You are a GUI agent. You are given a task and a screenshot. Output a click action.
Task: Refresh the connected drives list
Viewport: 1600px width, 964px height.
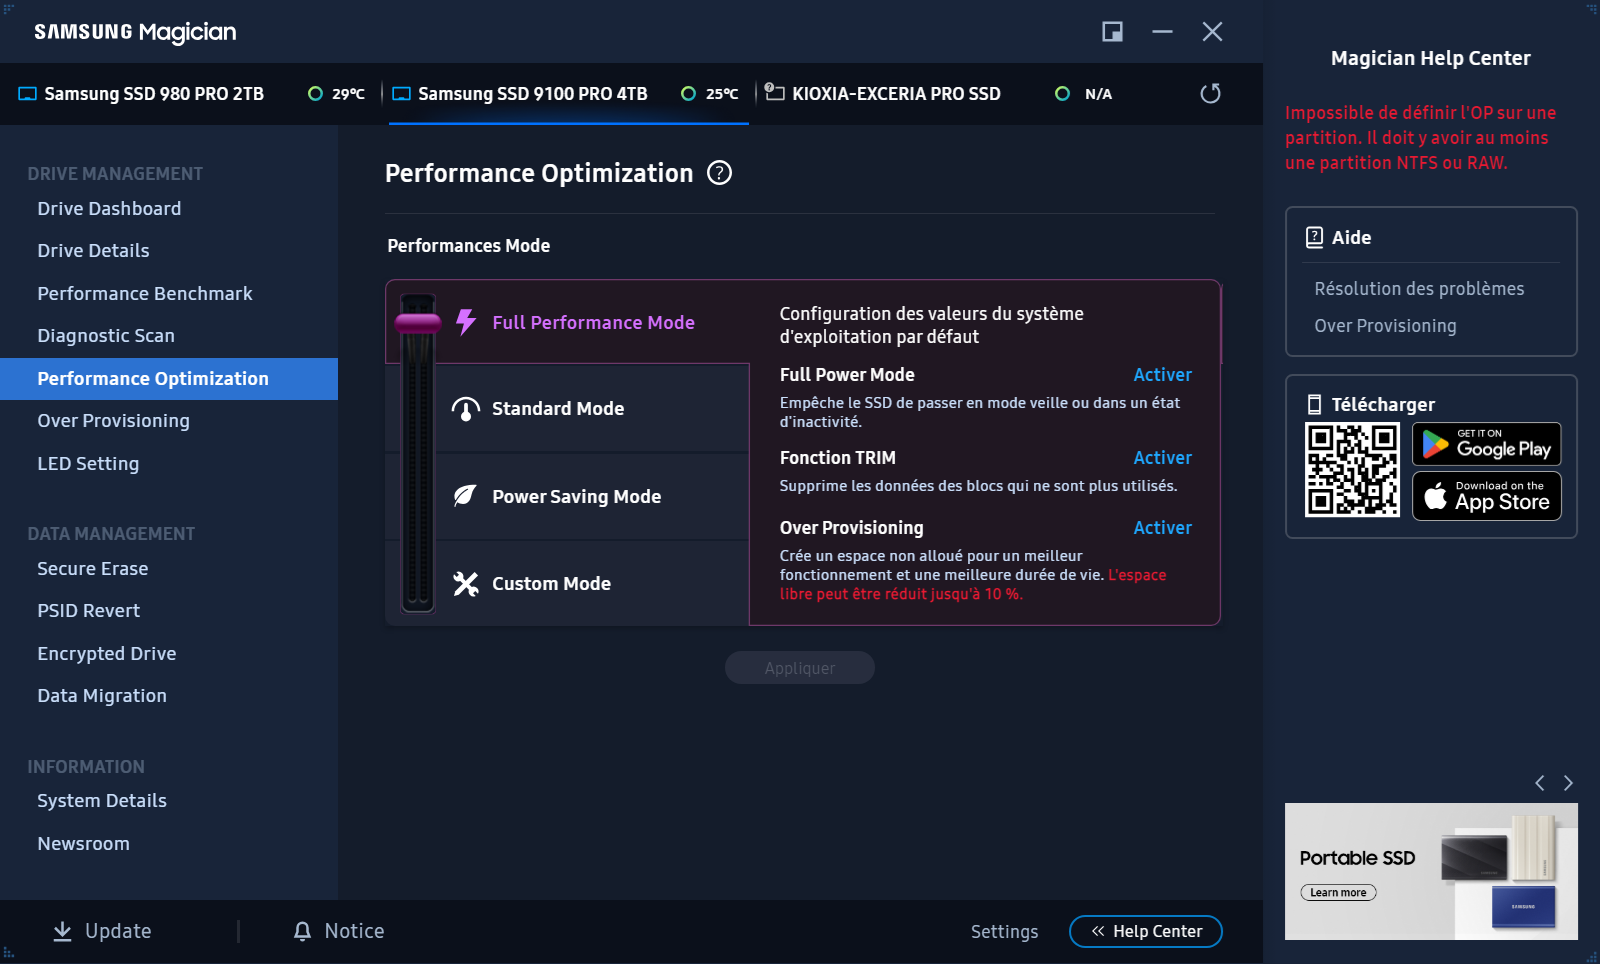(x=1210, y=93)
